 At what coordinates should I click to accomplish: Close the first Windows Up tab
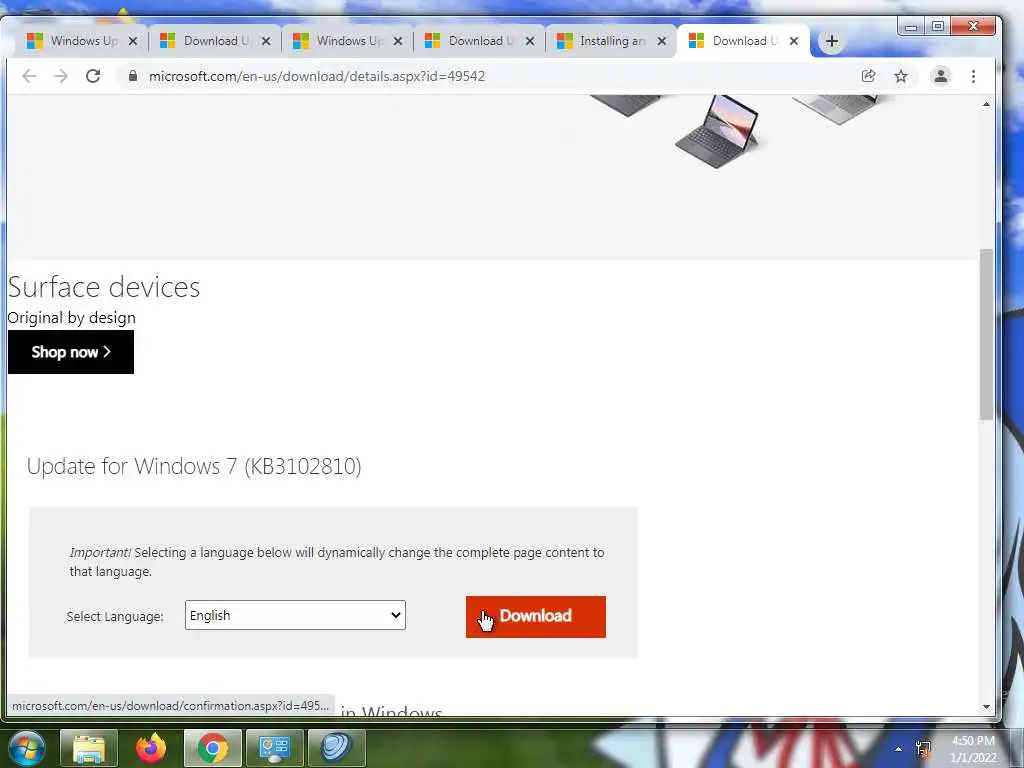point(133,41)
